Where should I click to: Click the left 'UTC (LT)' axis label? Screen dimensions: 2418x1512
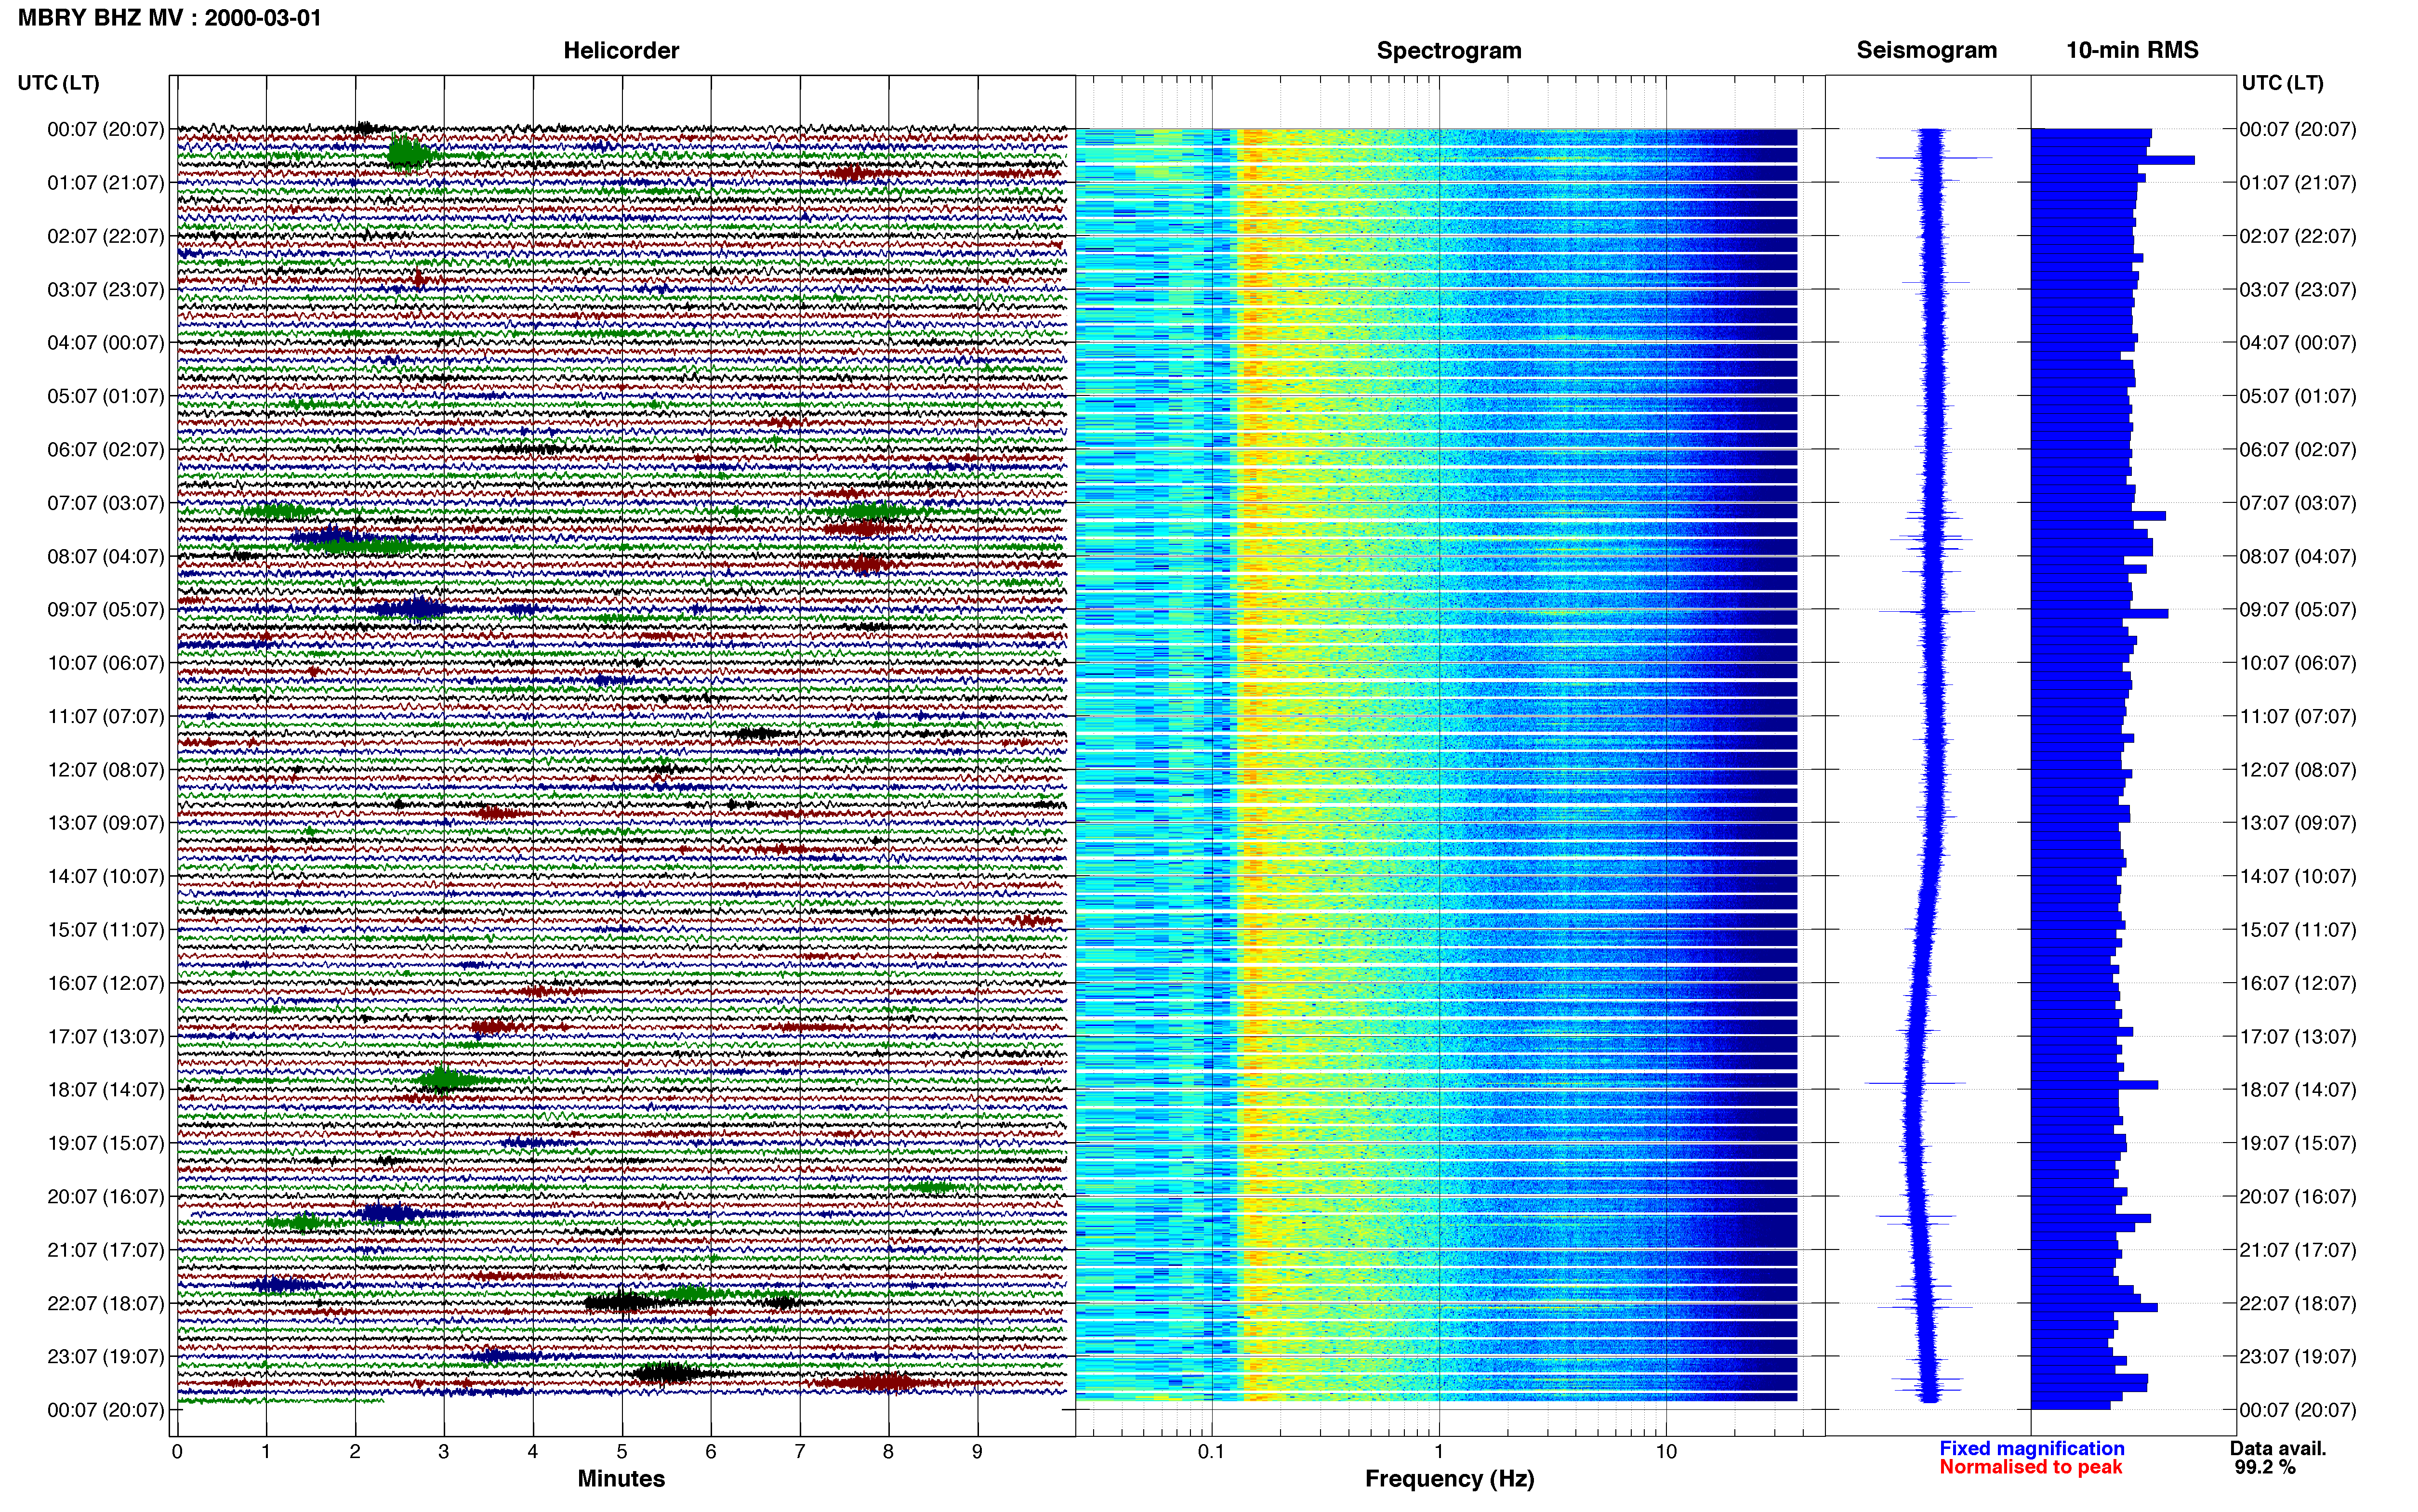[x=59, y=83]
